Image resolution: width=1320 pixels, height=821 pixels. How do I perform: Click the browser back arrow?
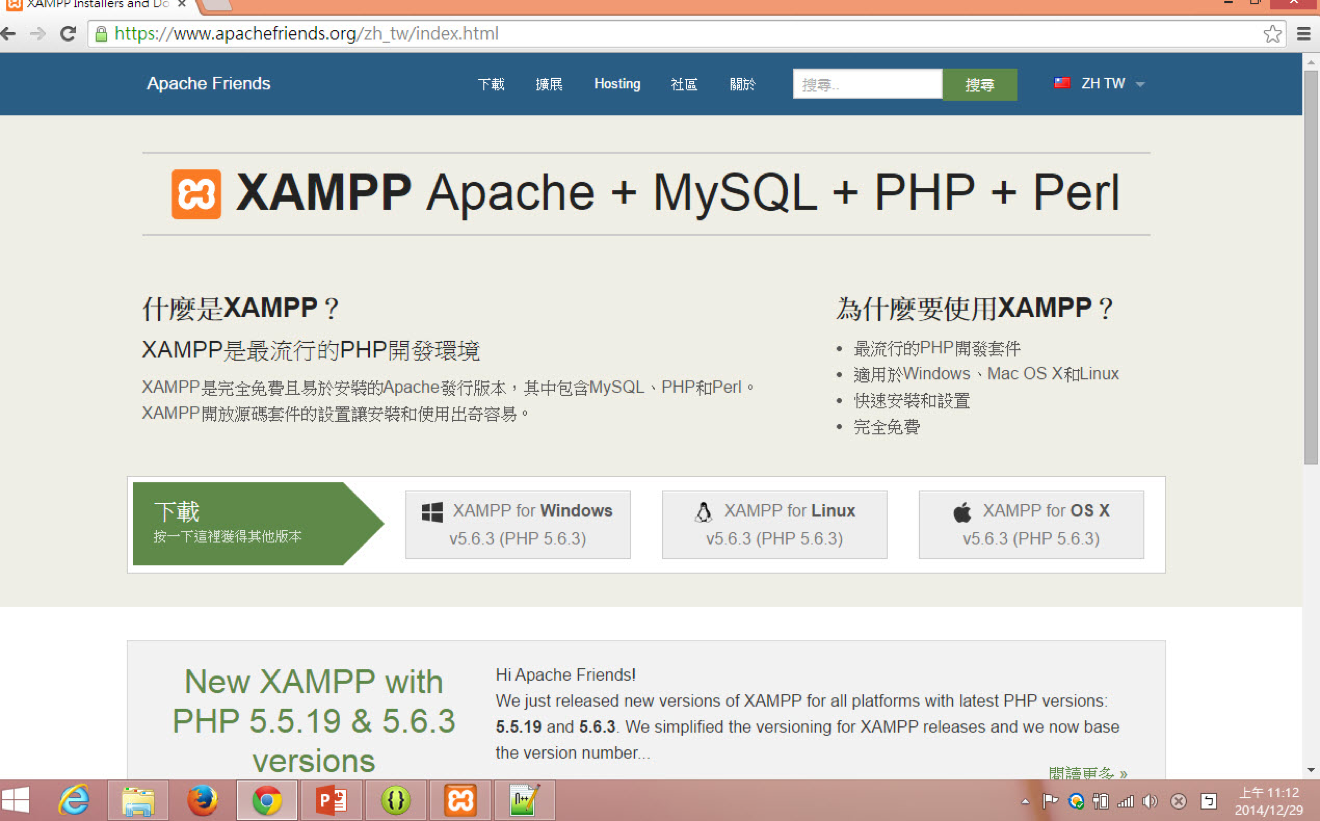tap(9, 34)
